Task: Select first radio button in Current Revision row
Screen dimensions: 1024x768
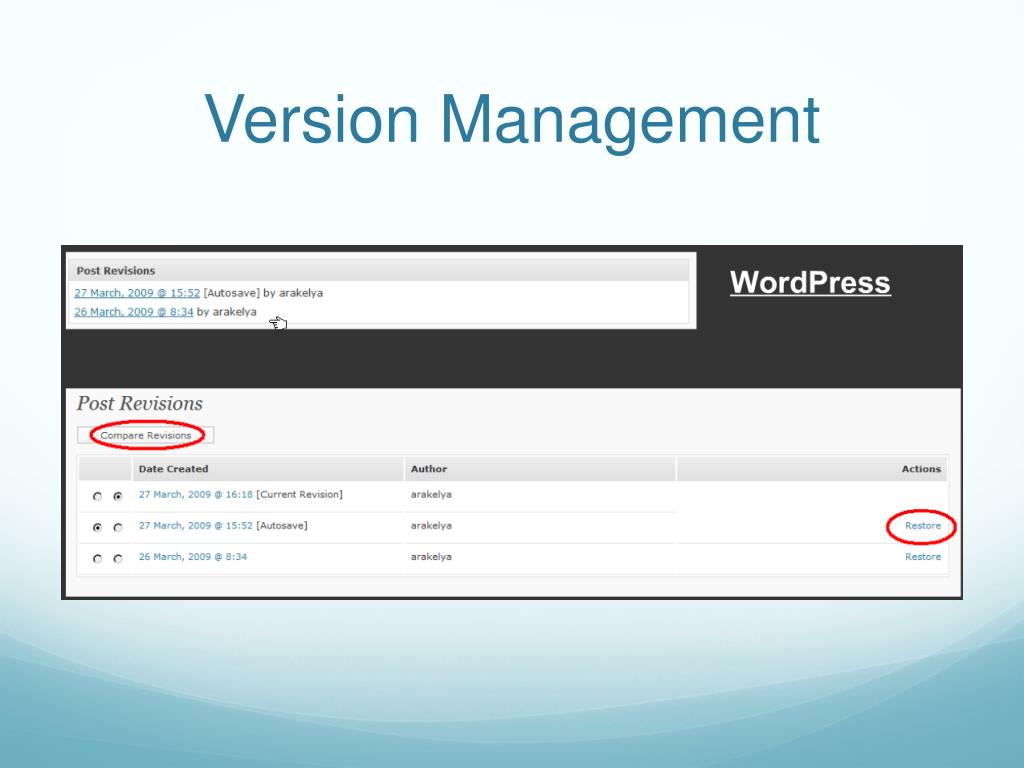Action: [97, 496]
